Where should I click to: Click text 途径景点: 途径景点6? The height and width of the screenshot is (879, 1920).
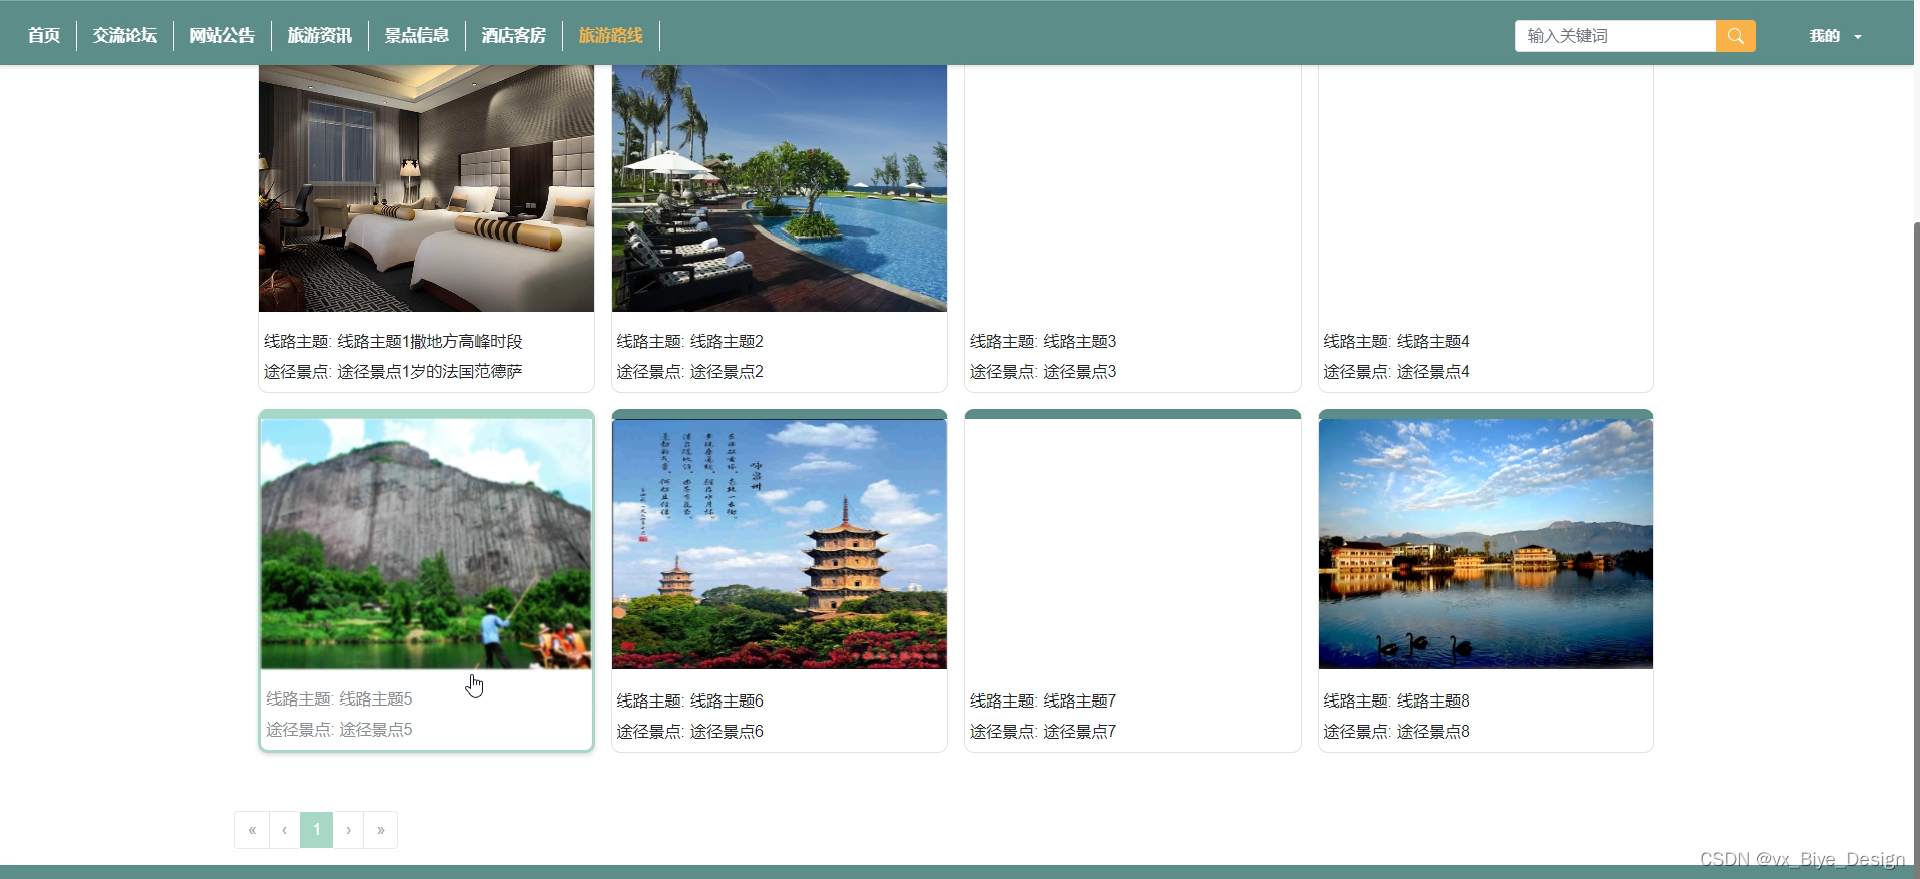pyautogui.click(x=690, y=732)
